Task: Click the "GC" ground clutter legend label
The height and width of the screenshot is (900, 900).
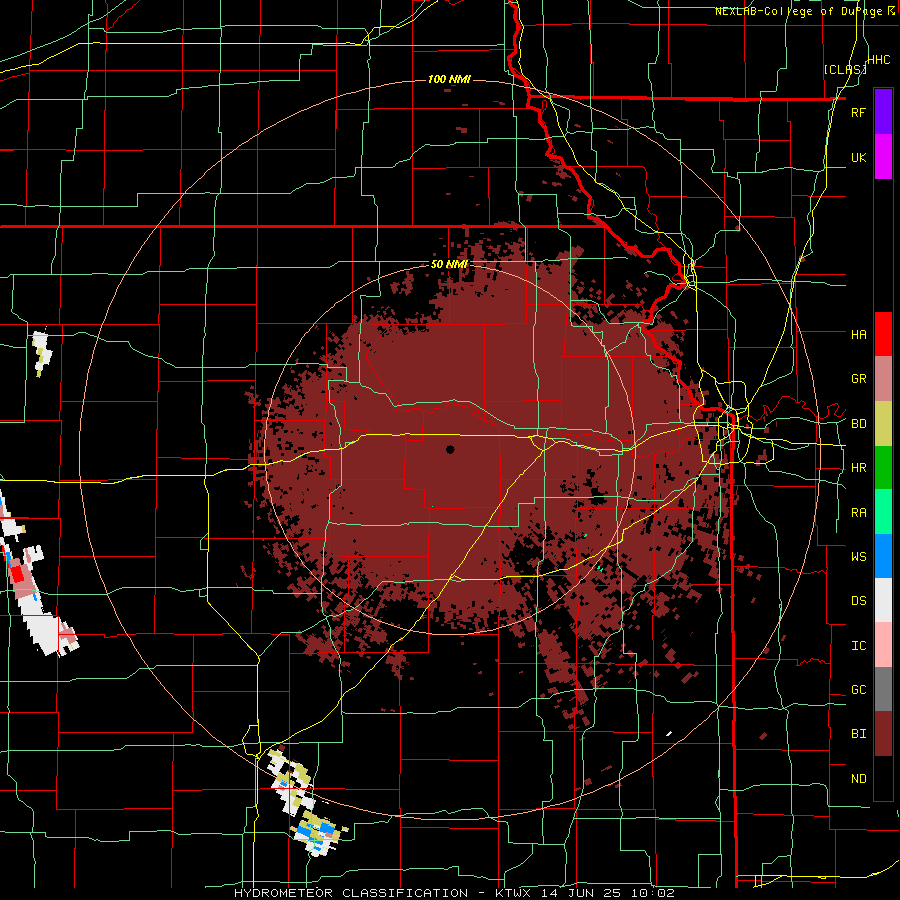Action: tap(858, 690)
